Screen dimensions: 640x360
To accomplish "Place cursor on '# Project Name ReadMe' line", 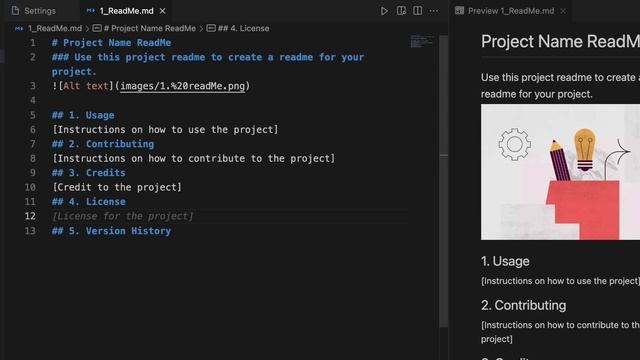I will point(111,43).
